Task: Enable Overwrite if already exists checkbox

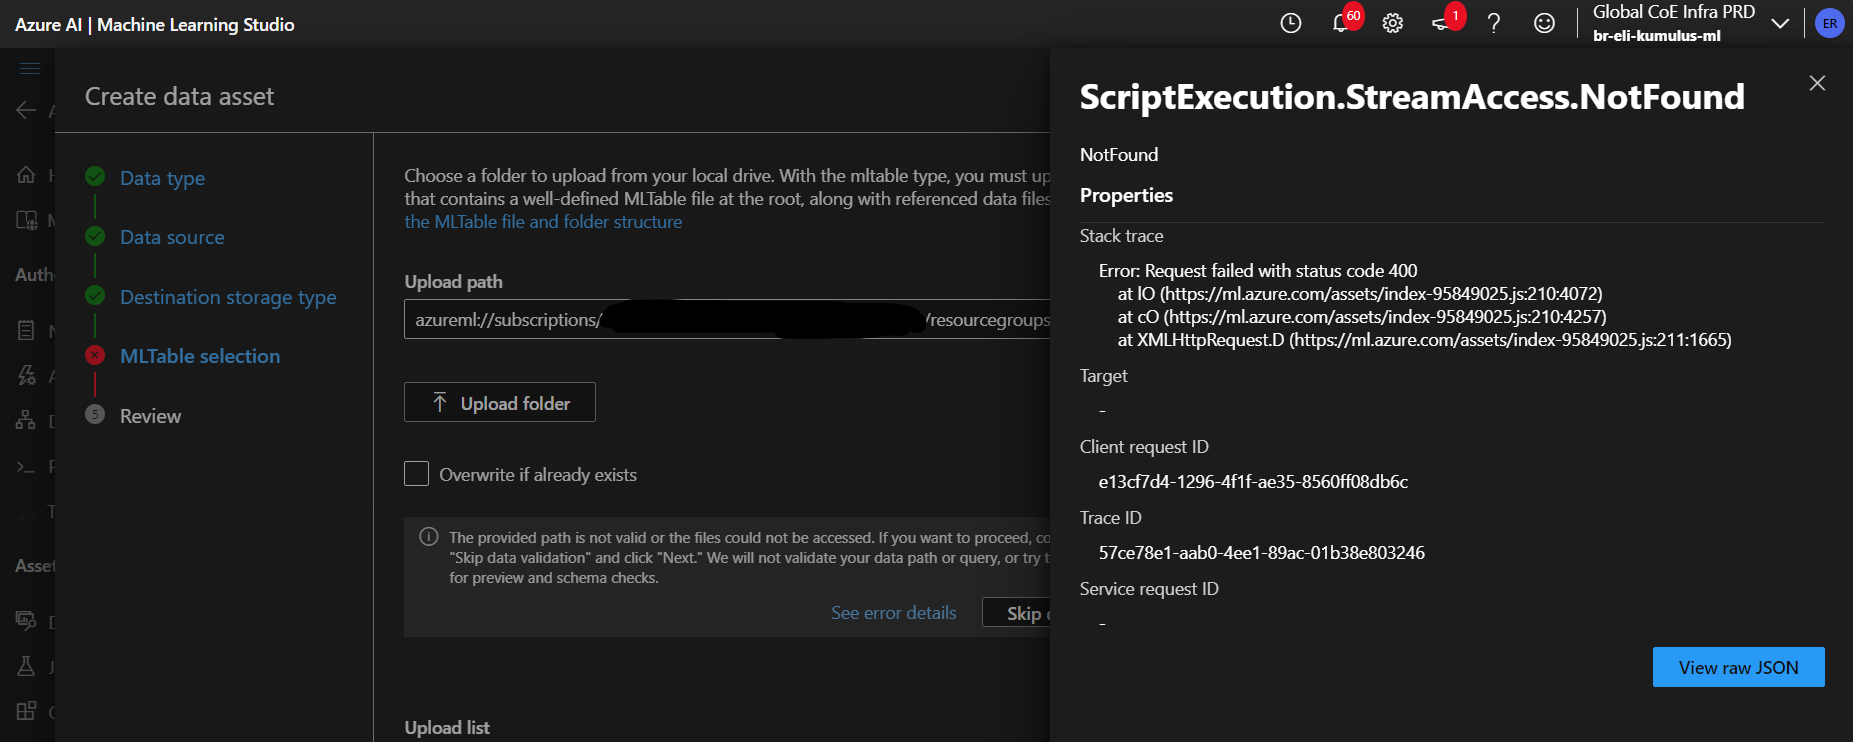Action: pyautogui.click(x=416, y=474)
